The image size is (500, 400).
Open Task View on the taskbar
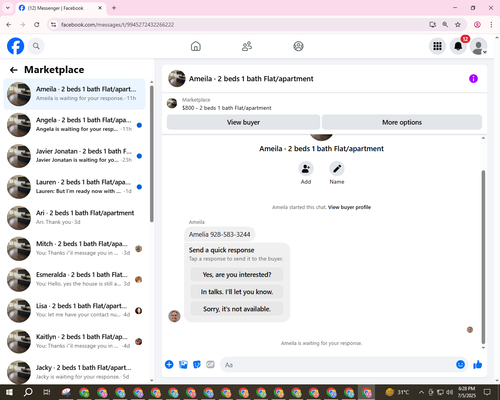(x=47, y=392)
